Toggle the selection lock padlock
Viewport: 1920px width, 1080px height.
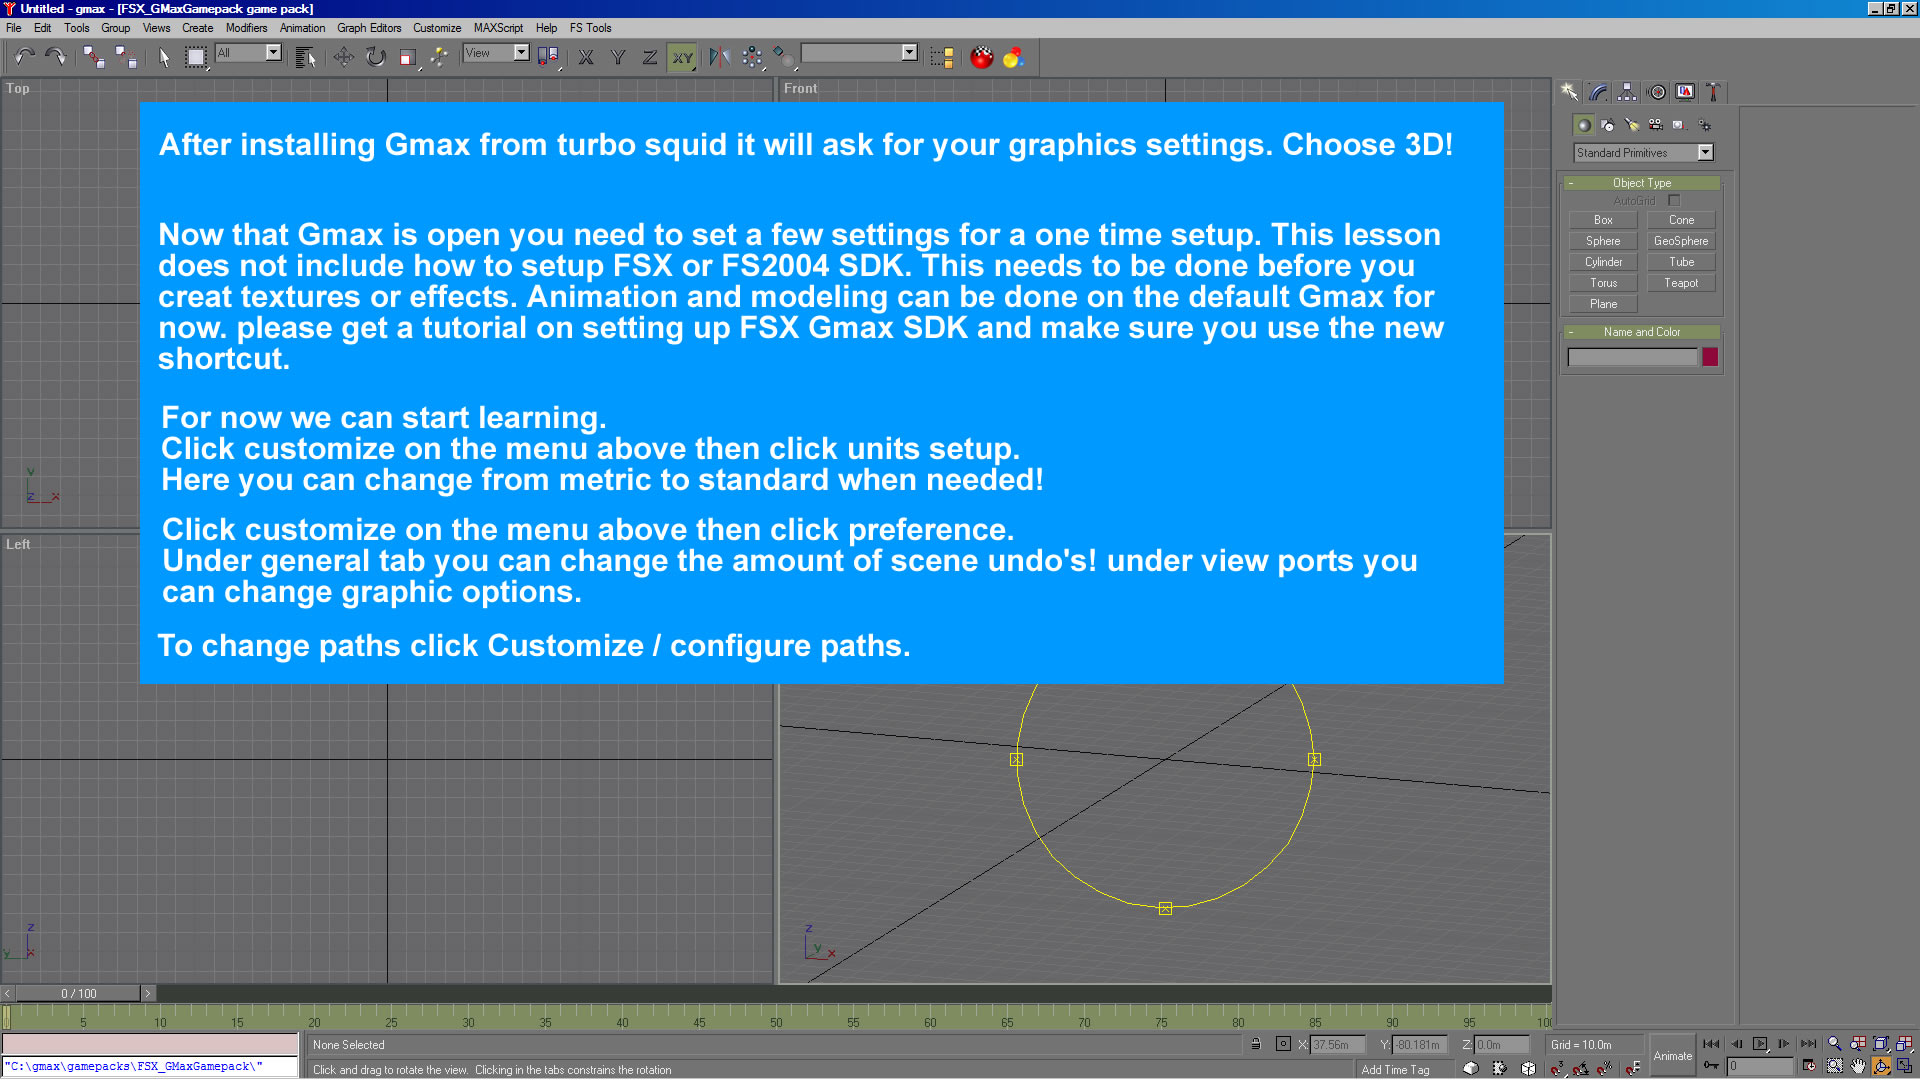pos(1256,1044)
